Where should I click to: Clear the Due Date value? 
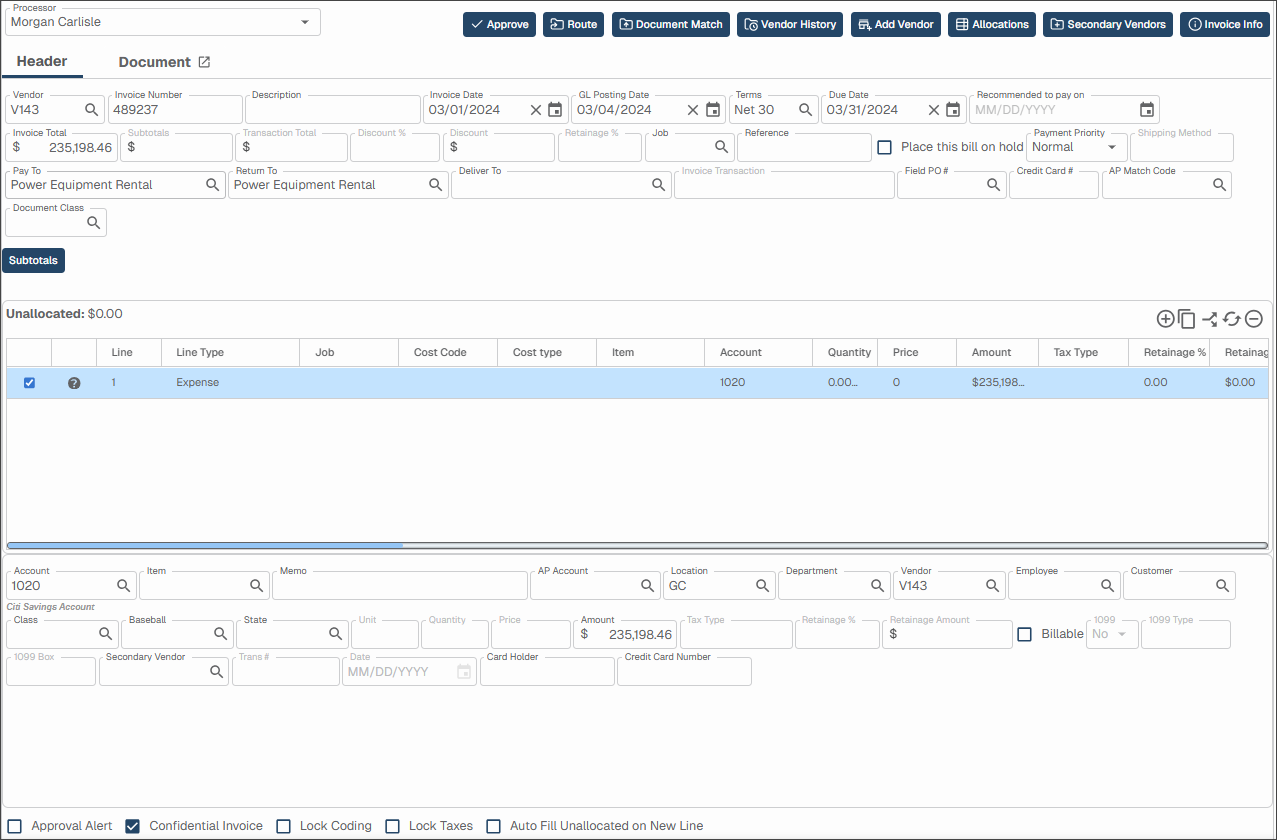(934, 110)
